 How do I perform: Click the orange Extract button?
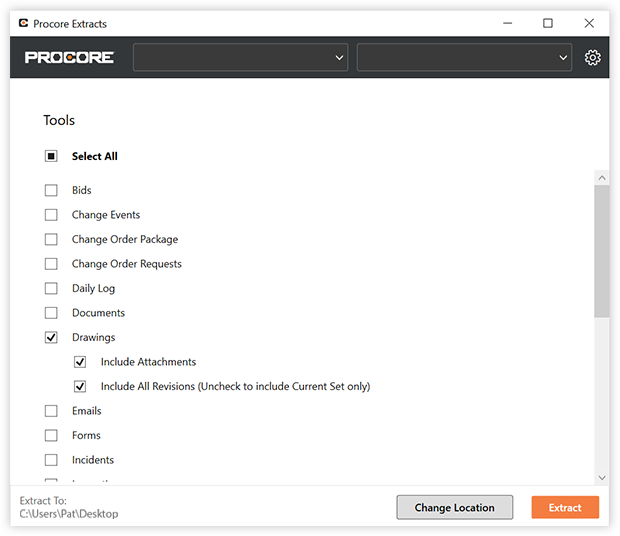coord(565,507)
